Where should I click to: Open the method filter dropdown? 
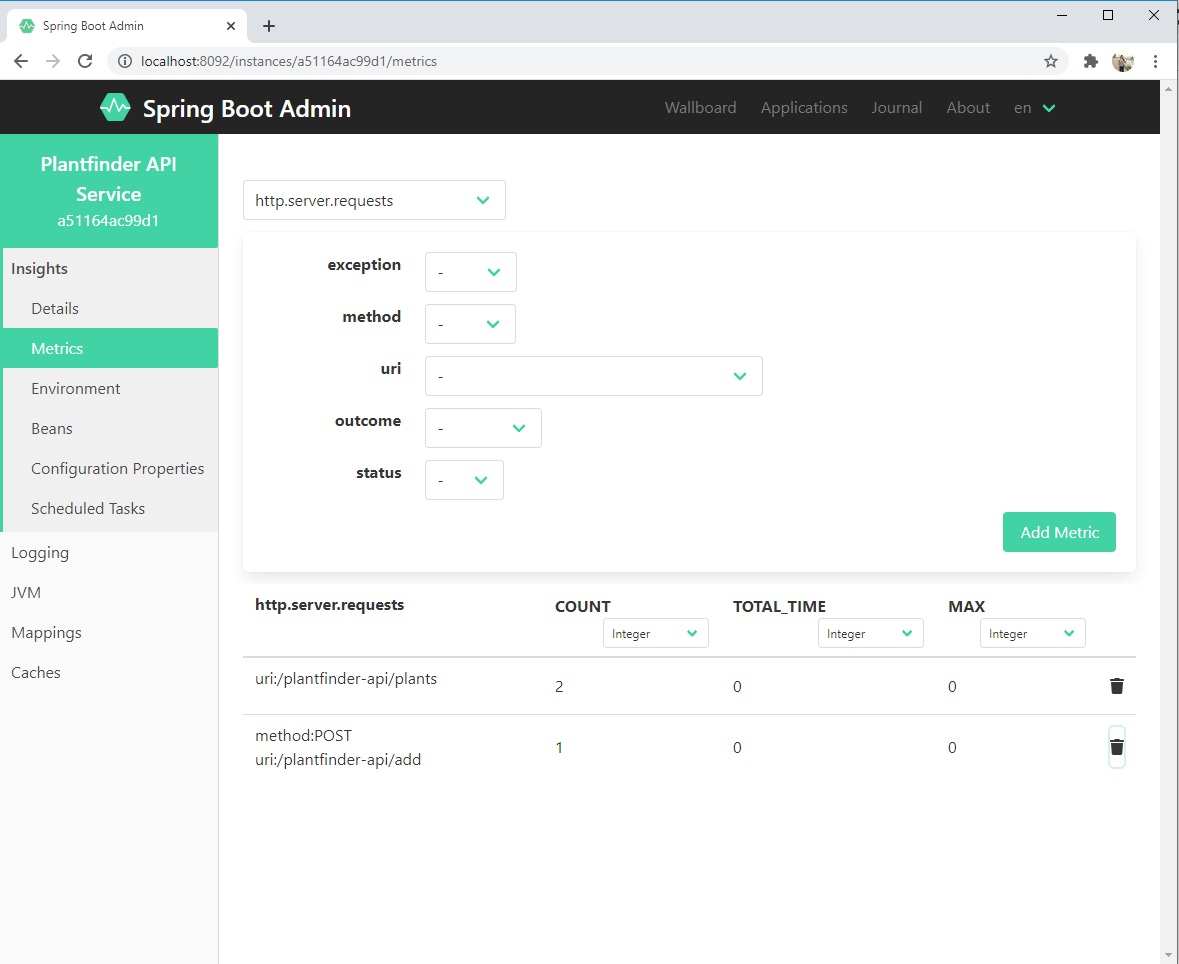[470, 324]
